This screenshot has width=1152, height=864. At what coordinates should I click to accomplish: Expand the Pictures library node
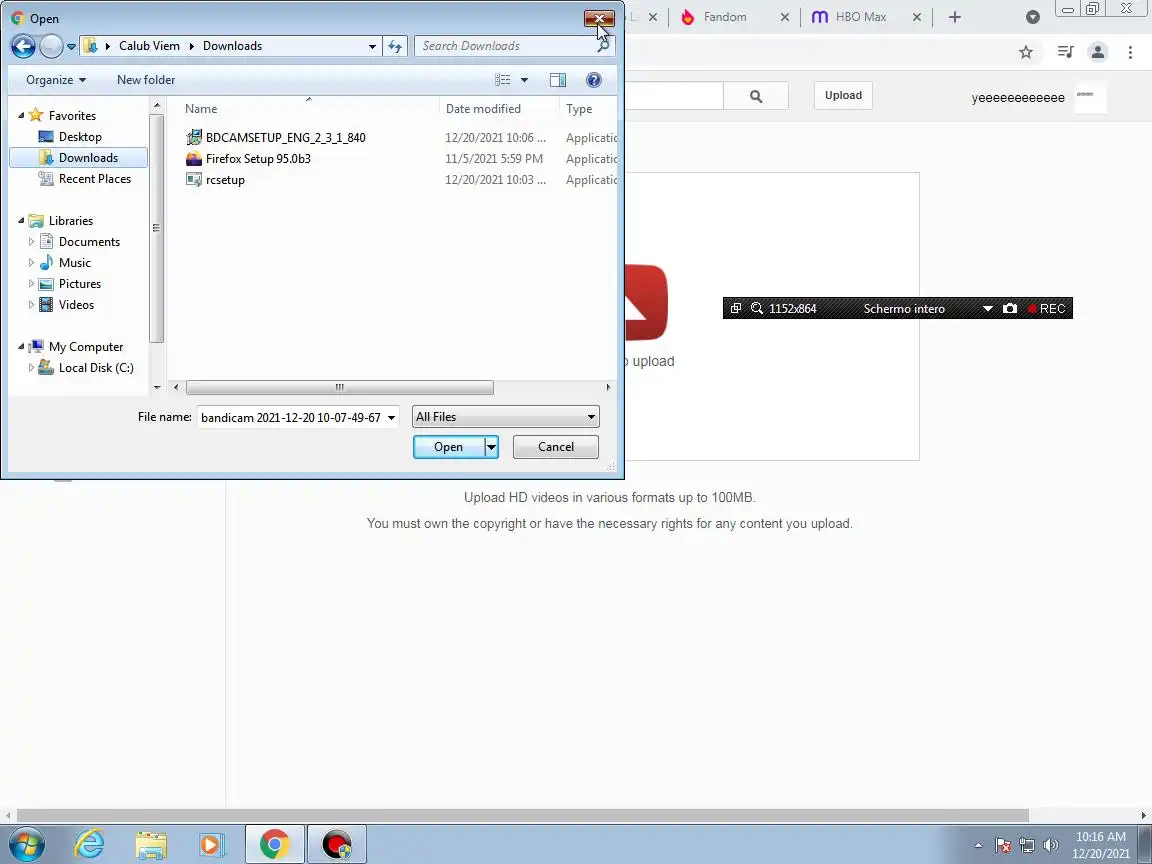tap(31, 284)
